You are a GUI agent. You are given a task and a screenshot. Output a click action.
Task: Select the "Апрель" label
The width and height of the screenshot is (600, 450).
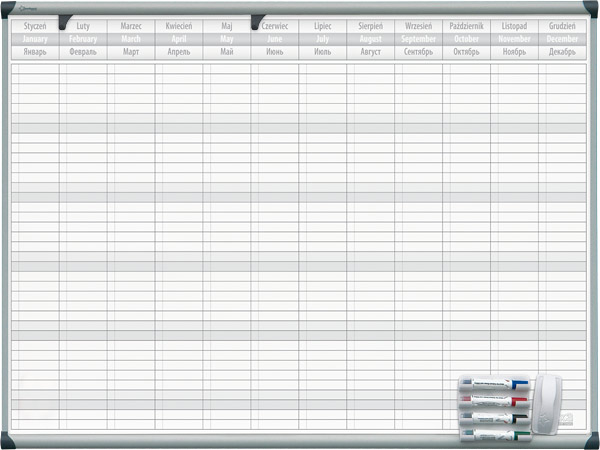179,52
